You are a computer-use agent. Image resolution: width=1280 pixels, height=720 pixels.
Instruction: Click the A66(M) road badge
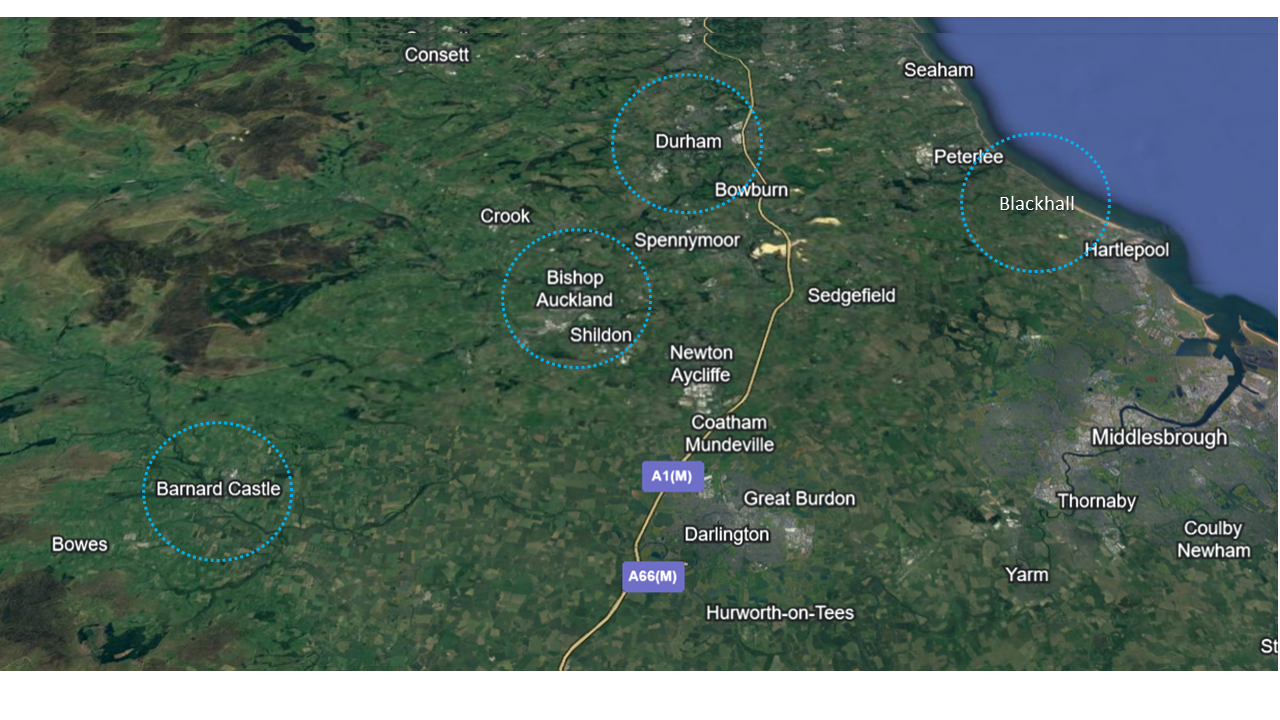click(x=653, y=576)
